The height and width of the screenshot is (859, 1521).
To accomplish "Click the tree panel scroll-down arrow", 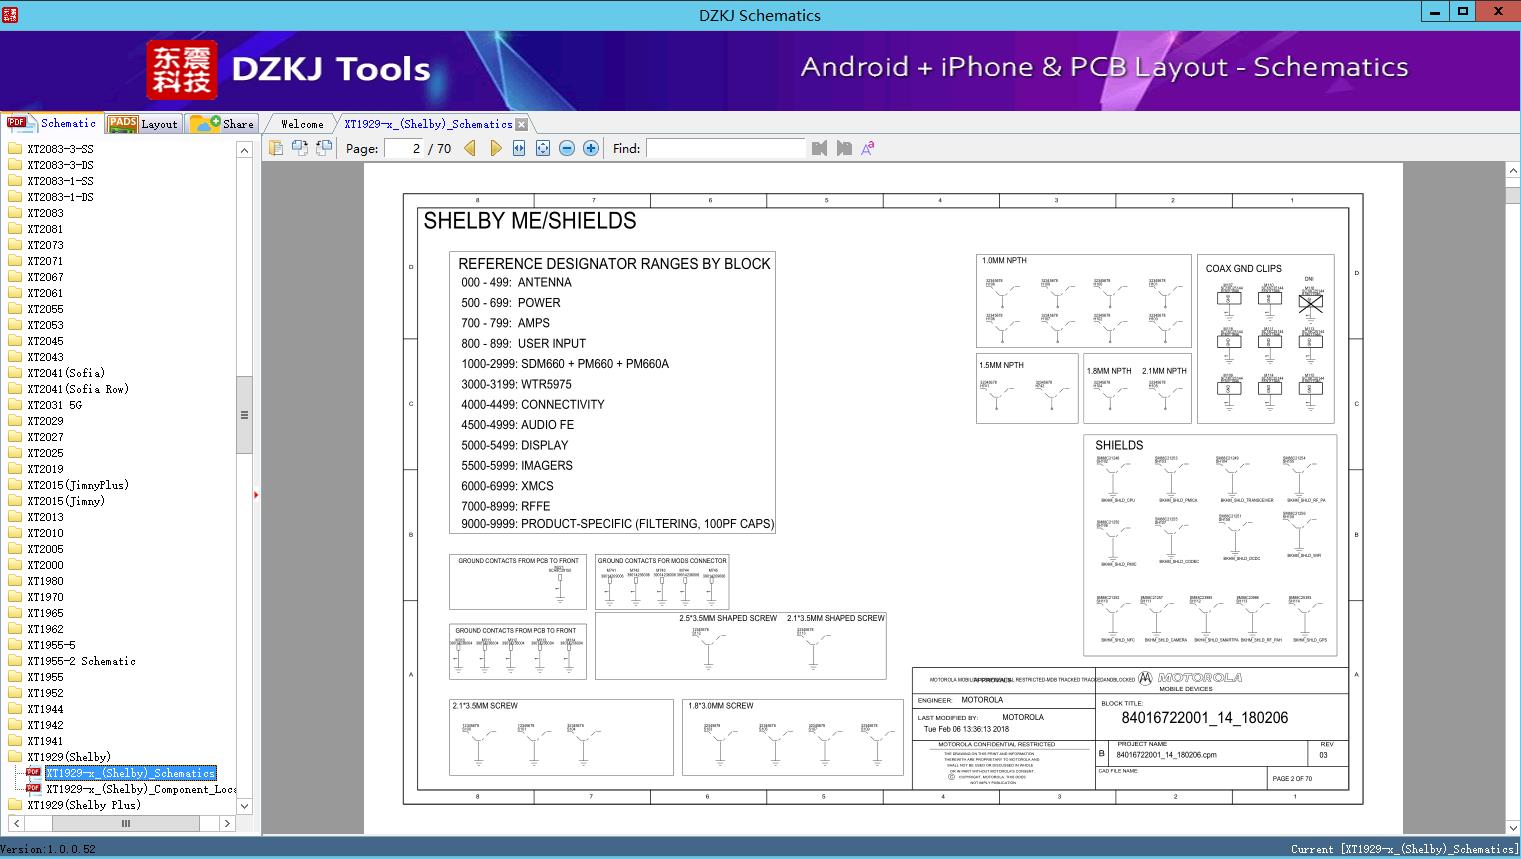I will click(244, 806).
